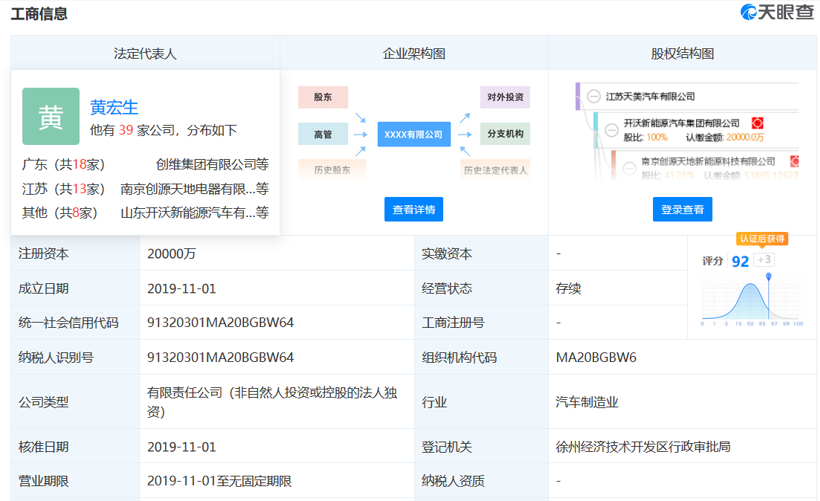Click 91320301MA20BGBW64 credit code value
The height and width of the screenshot is (501, 820).
(220, 323)
